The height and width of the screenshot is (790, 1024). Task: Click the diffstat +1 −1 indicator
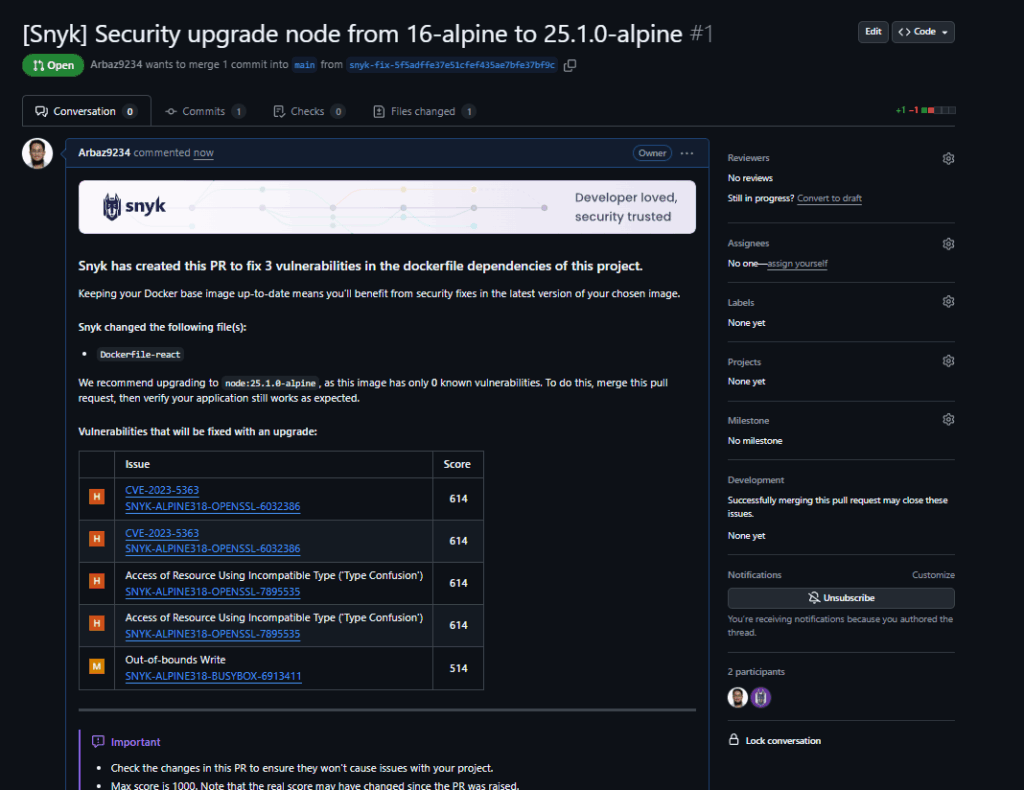click(x=925, y=110)
